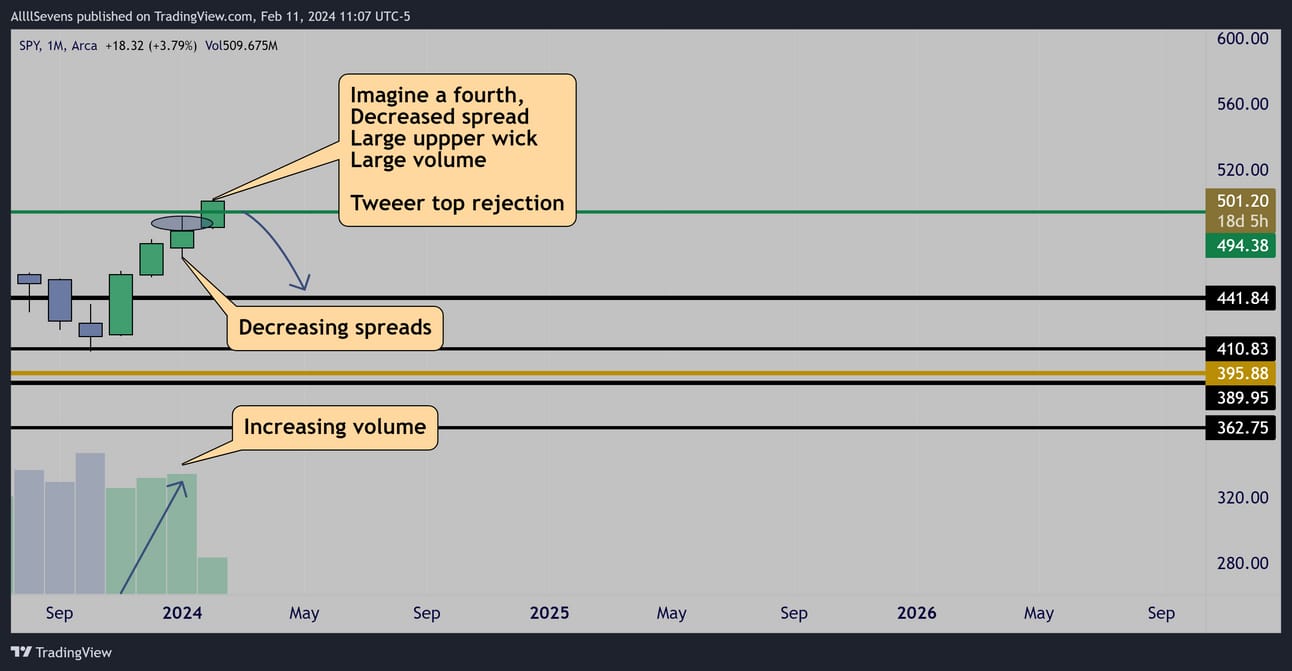The width and height of the screenshot is (1292, 671).
Task: Select the tallest blue volume bar
Action: click(x=90, y=524)
